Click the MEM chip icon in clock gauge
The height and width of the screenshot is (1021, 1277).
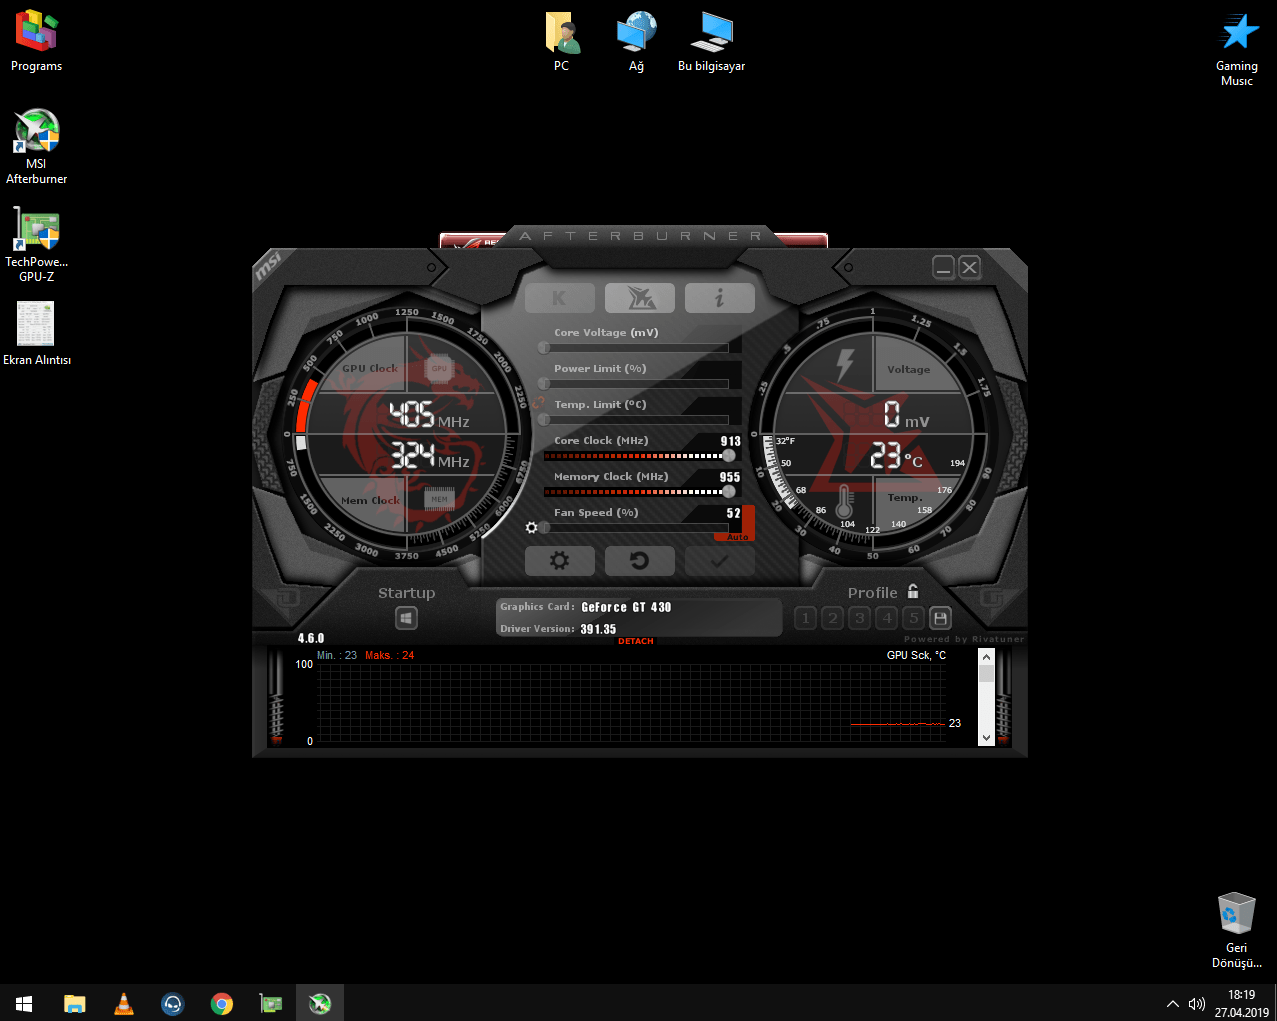tap(439, 498)
